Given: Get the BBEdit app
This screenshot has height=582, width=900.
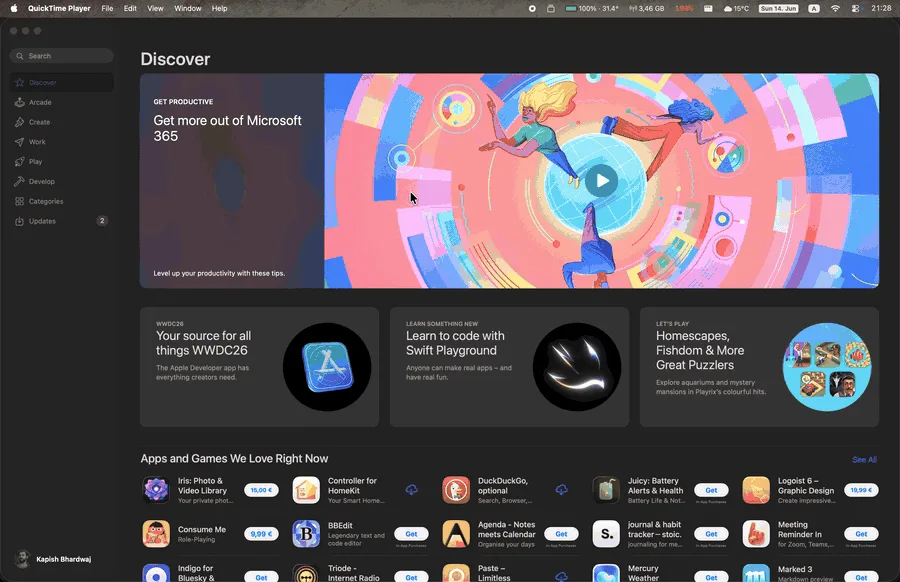Looking at the screenshot, I should (412, 534).
